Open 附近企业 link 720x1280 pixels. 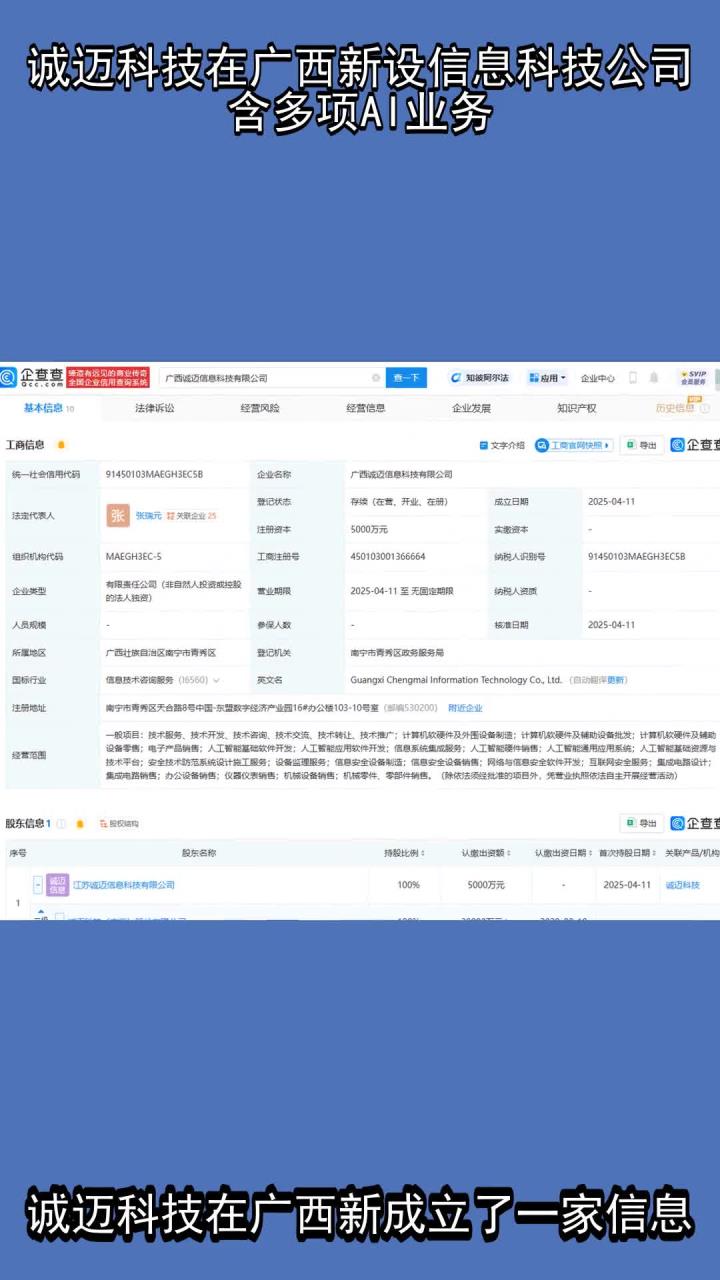pos(465,708)
